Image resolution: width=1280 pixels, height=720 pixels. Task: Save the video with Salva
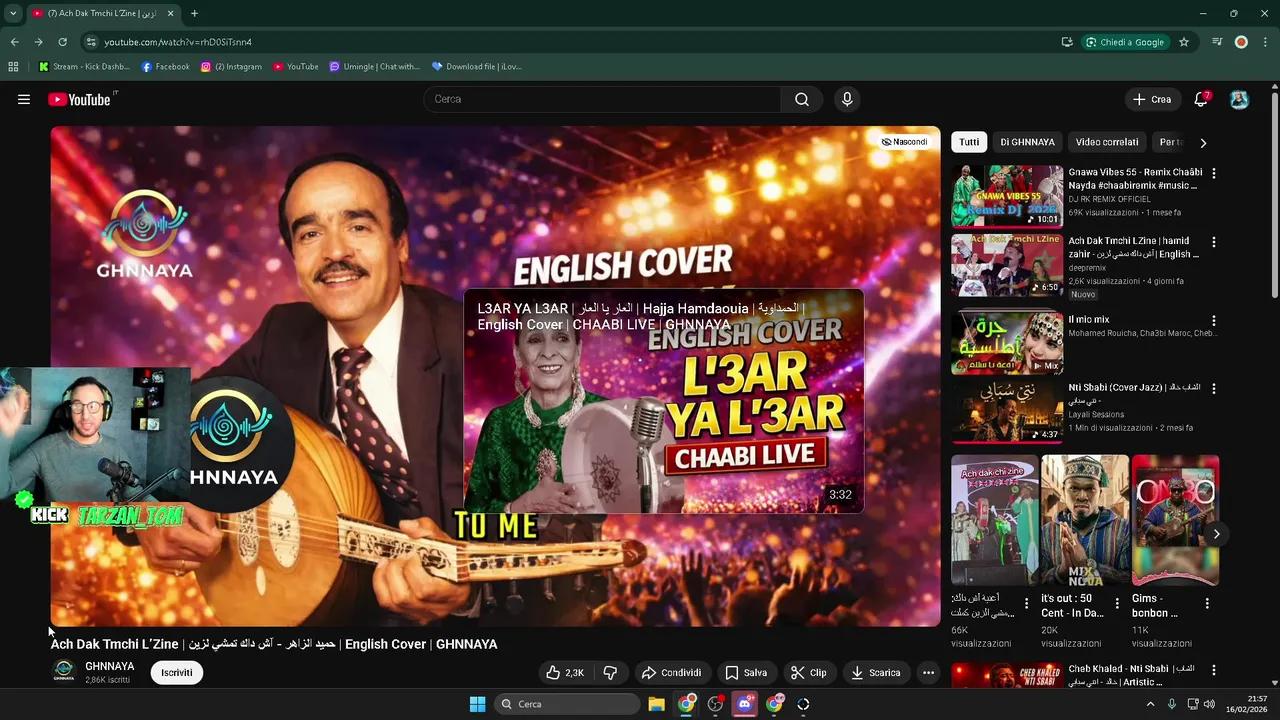coord(746,673)
